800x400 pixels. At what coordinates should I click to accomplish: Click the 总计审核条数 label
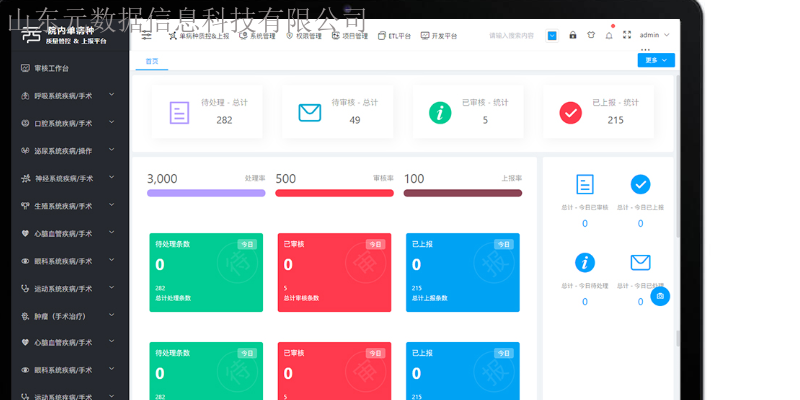tap(301, 298)
